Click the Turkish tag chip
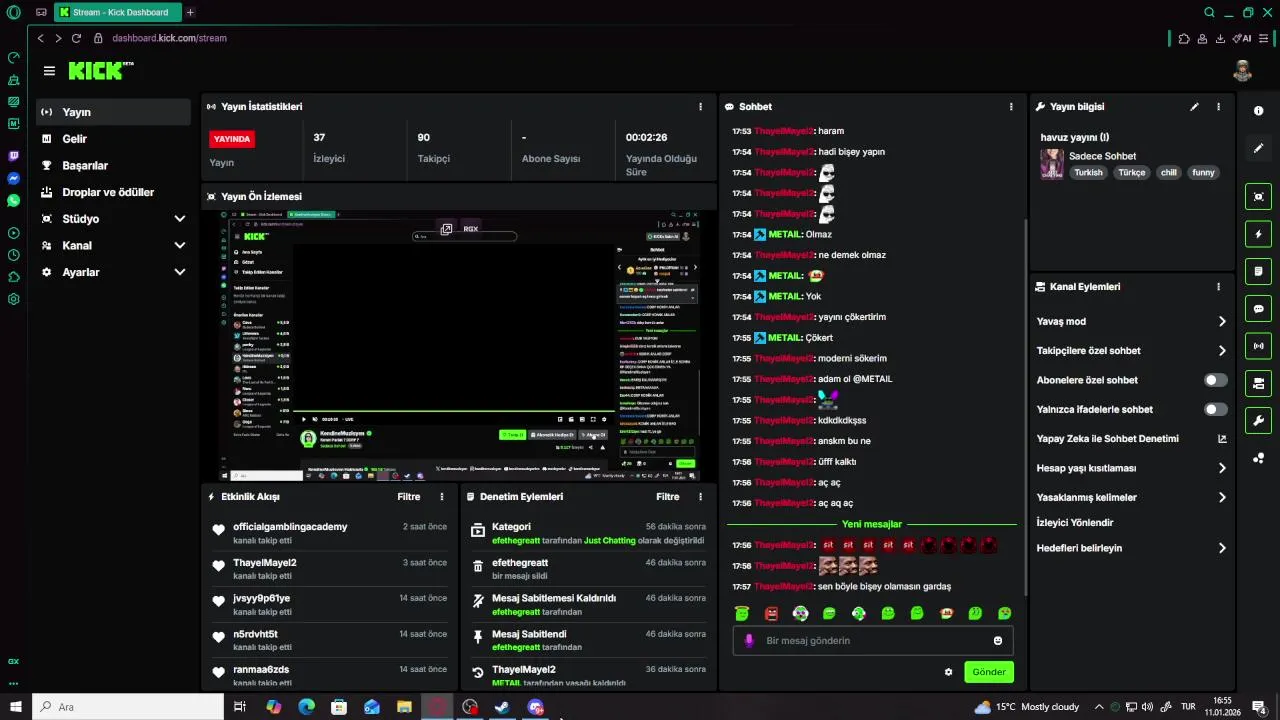The image size is (1280, 720). [1088, 173]
